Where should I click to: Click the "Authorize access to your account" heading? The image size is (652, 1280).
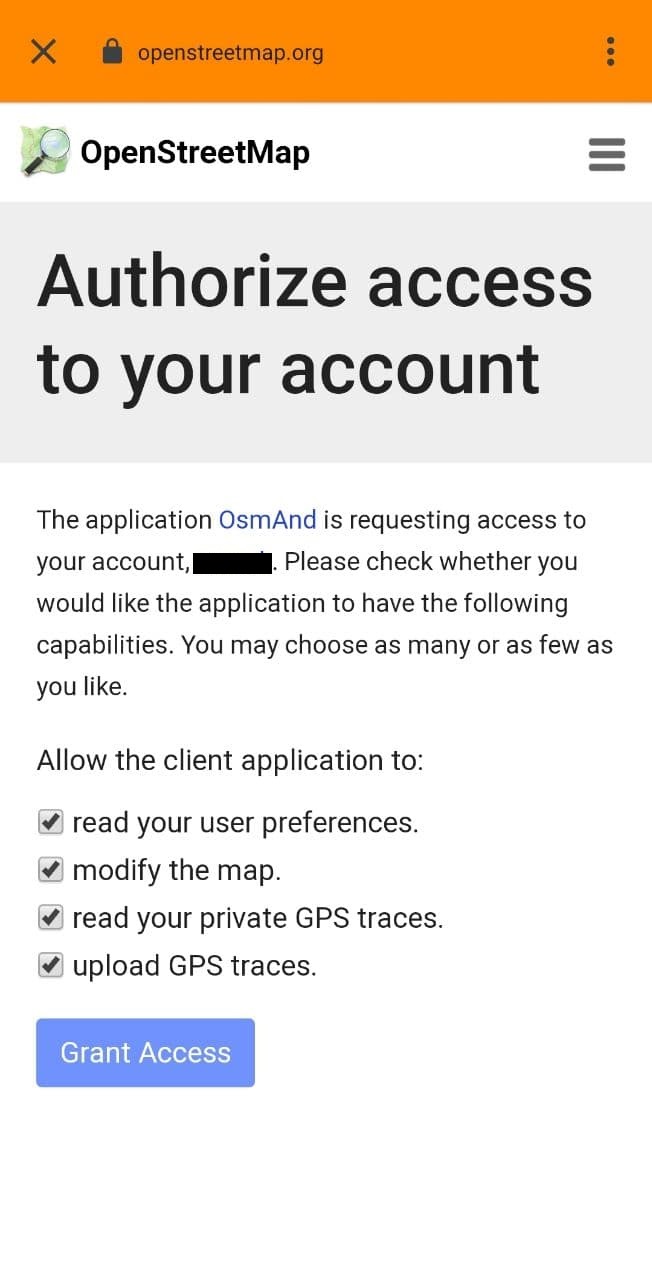[x=315, y=324]
